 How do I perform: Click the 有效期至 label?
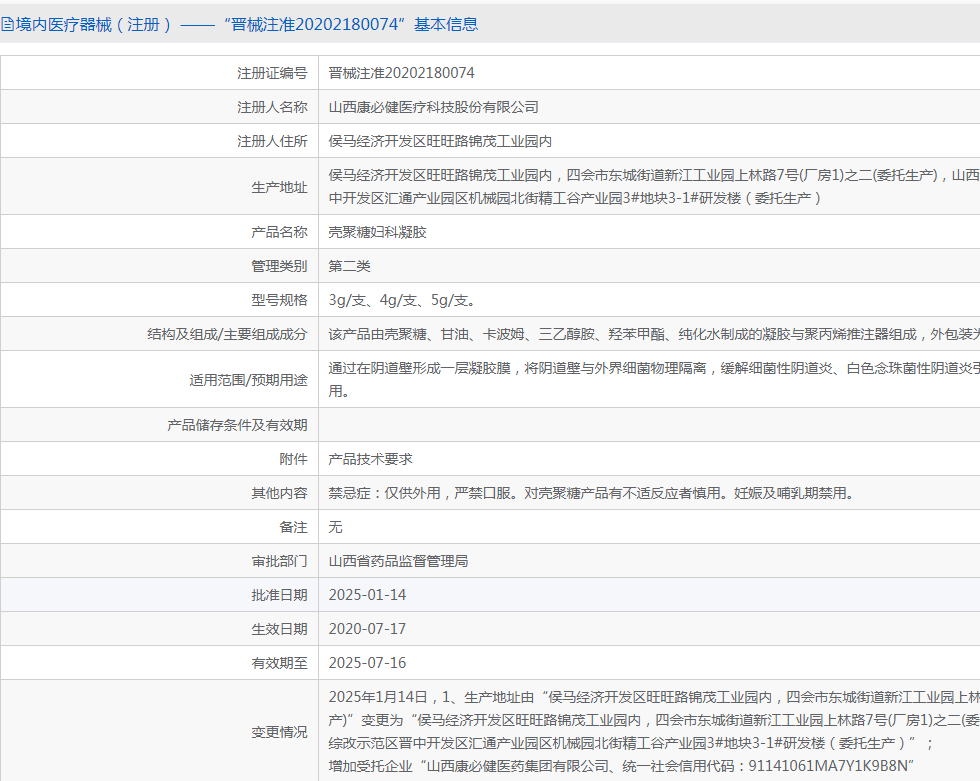click(279, 663)
